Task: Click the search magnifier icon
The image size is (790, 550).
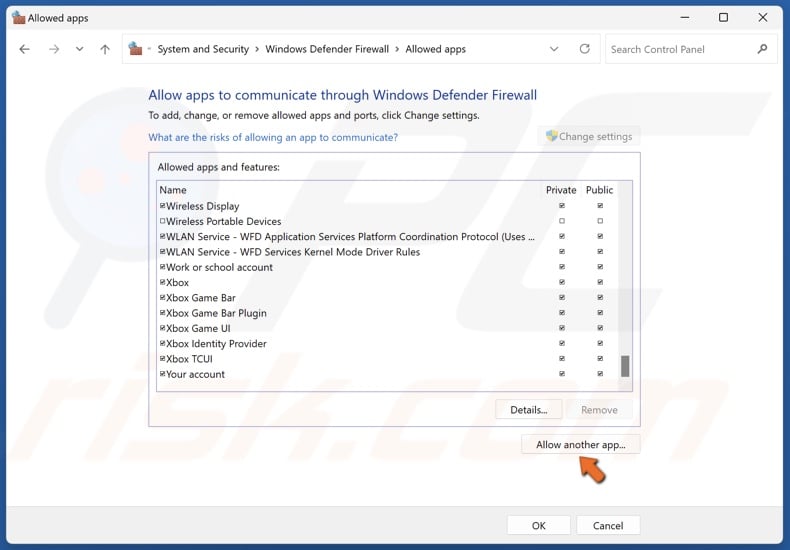Action: [762, 49]
